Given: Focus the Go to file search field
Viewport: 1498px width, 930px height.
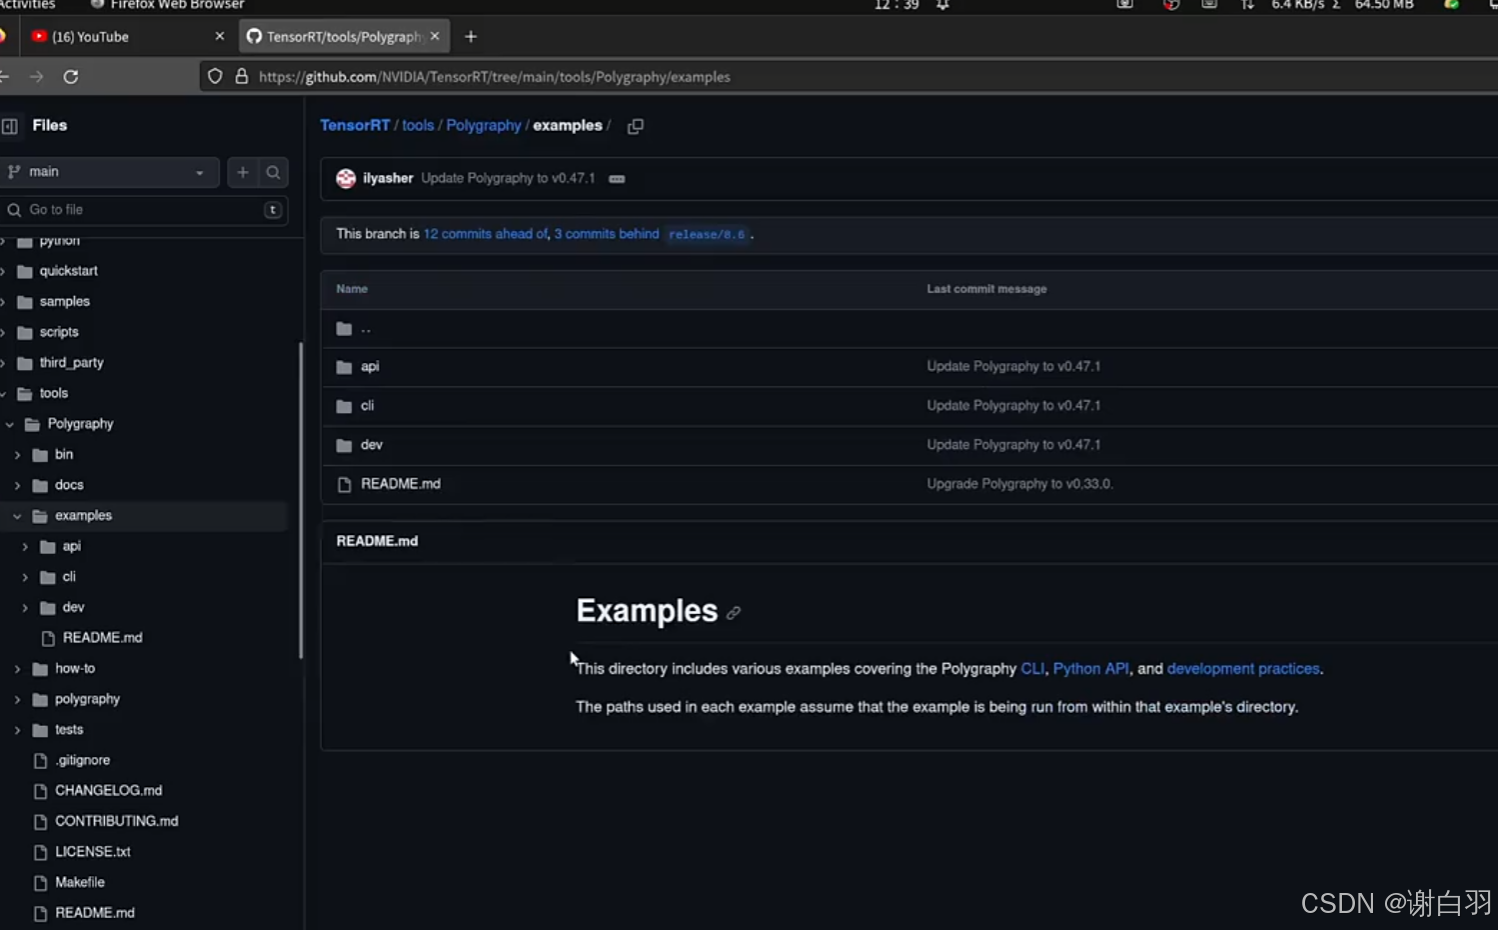Looking at the screenshot, I should [x=144, y=210].
